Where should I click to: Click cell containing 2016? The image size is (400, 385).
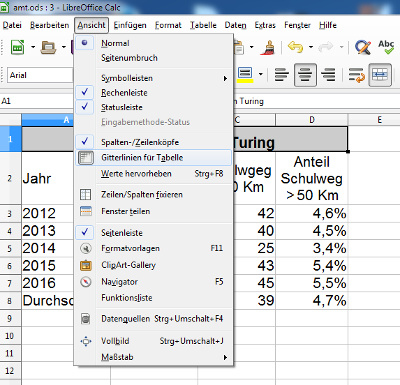[48, 283]
